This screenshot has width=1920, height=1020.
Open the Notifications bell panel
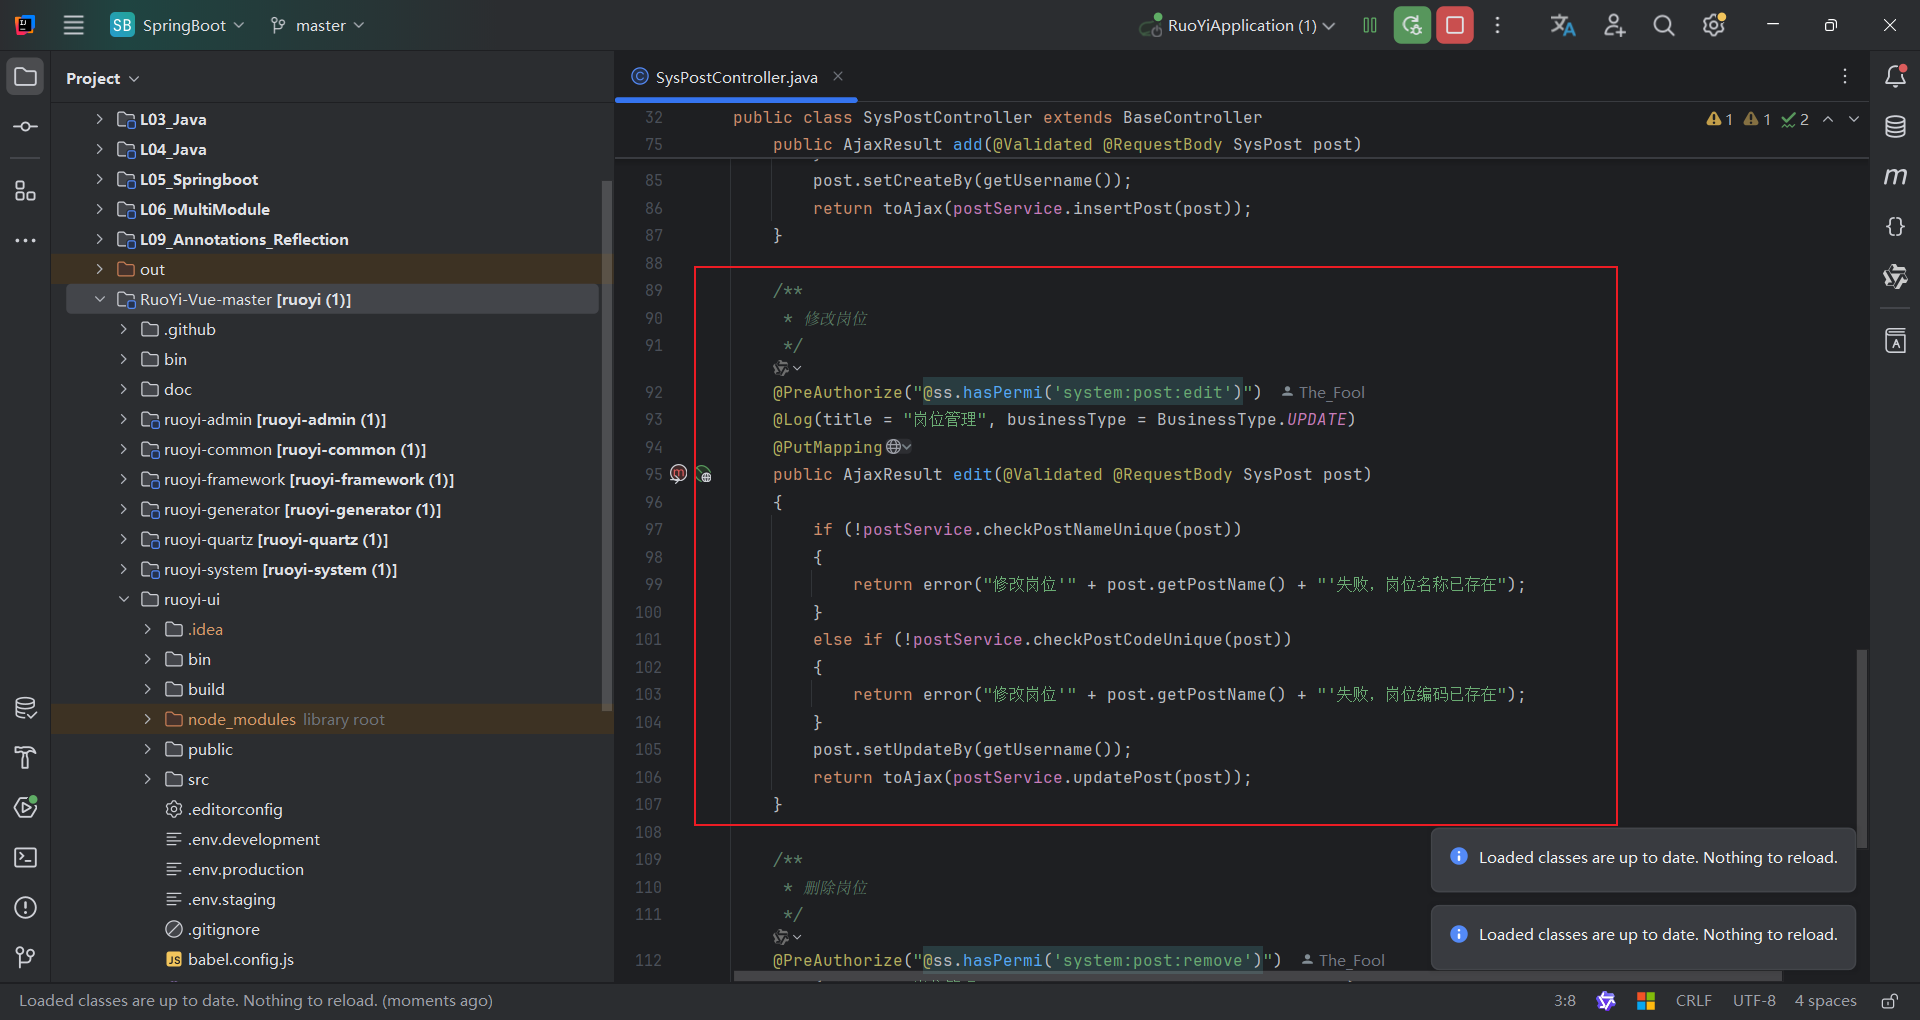click(x=1895, y=77)
